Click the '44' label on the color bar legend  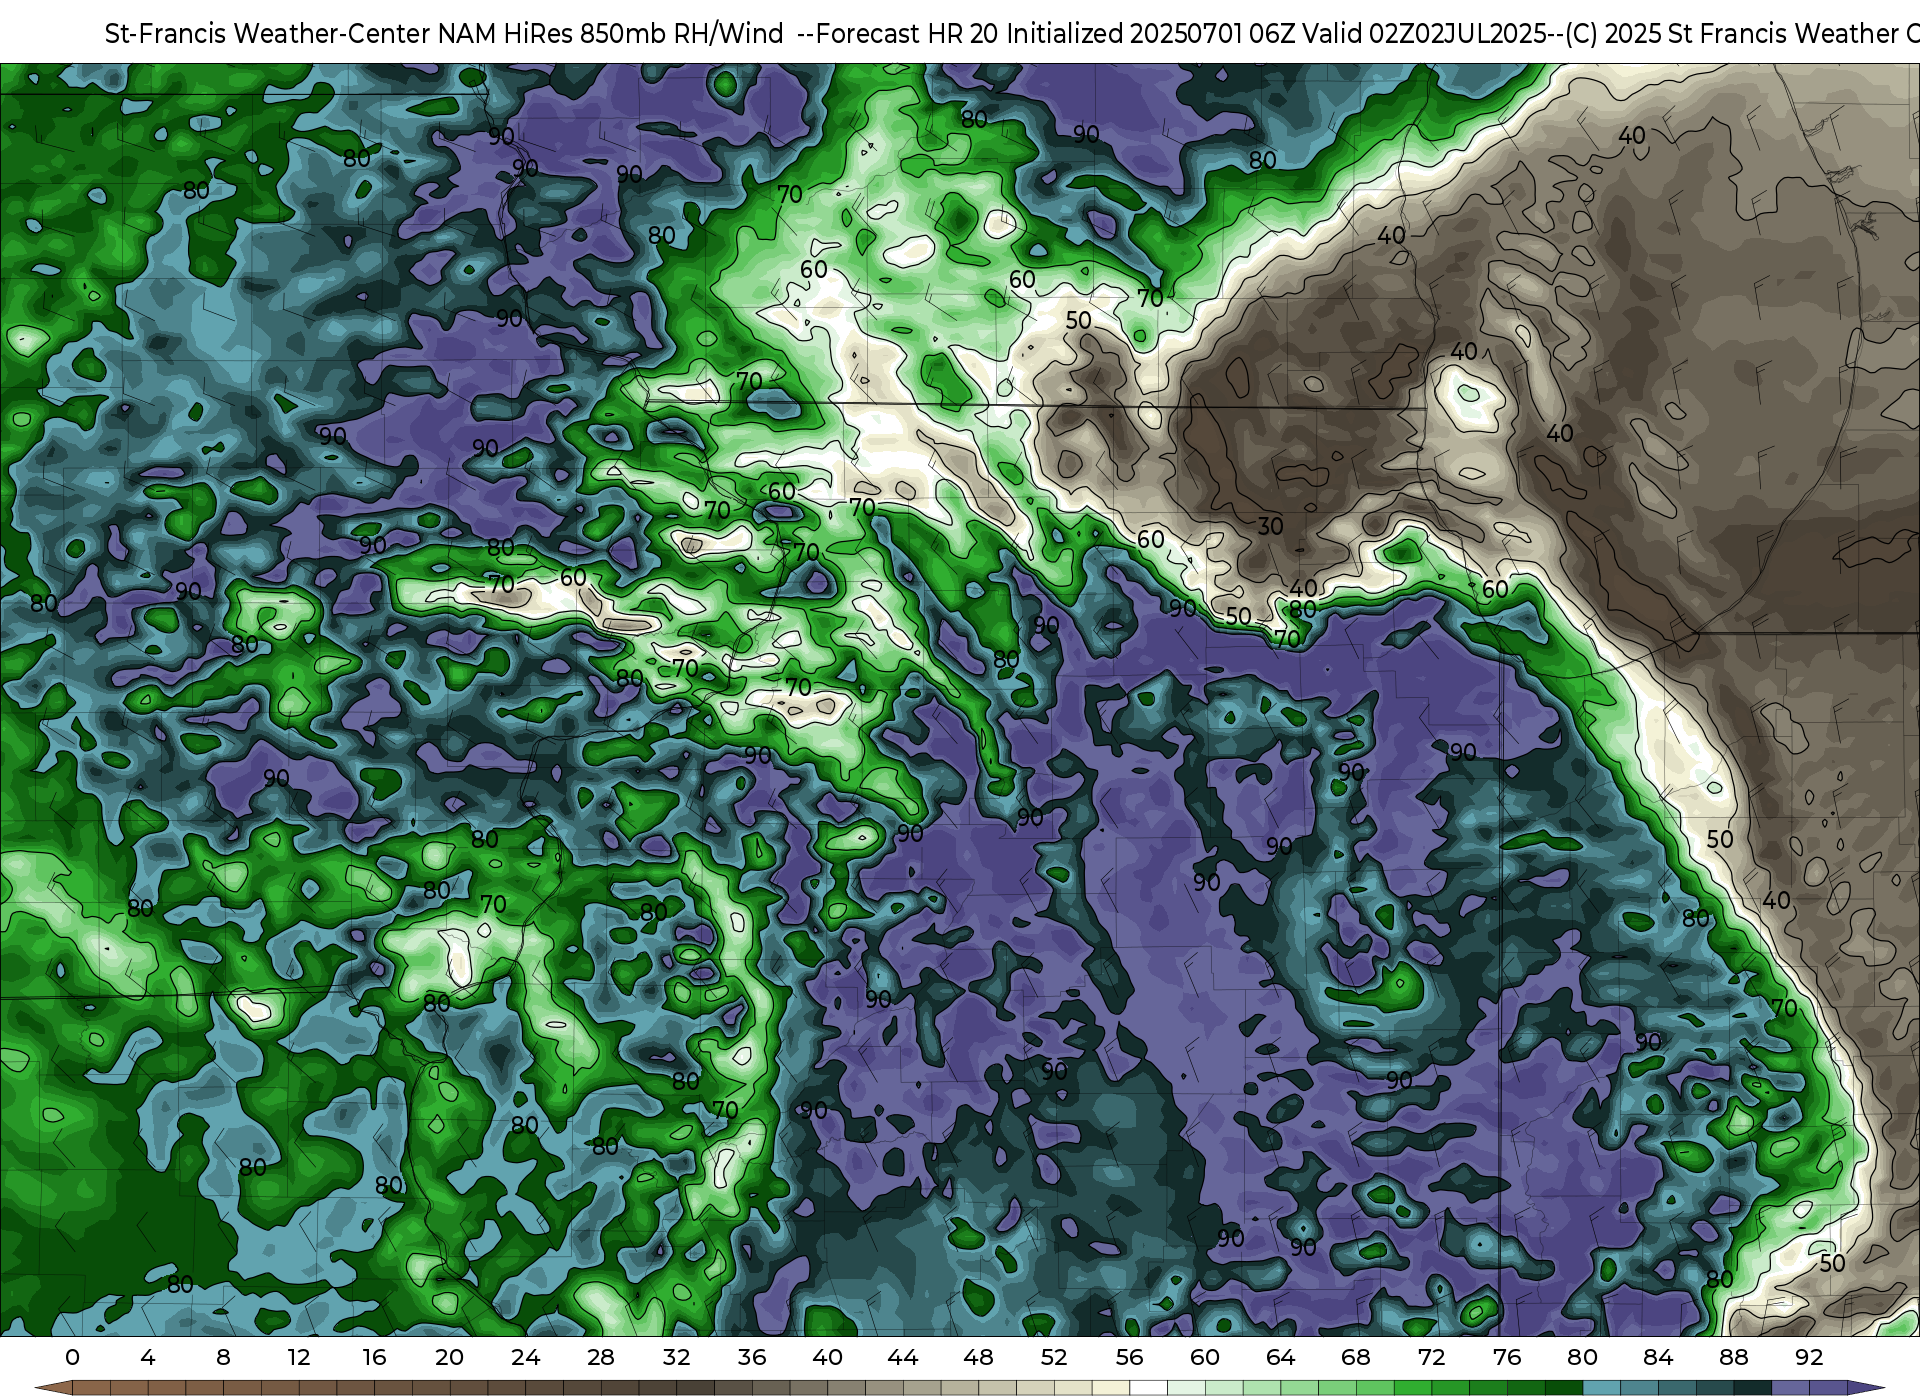tap(903, 1357)
